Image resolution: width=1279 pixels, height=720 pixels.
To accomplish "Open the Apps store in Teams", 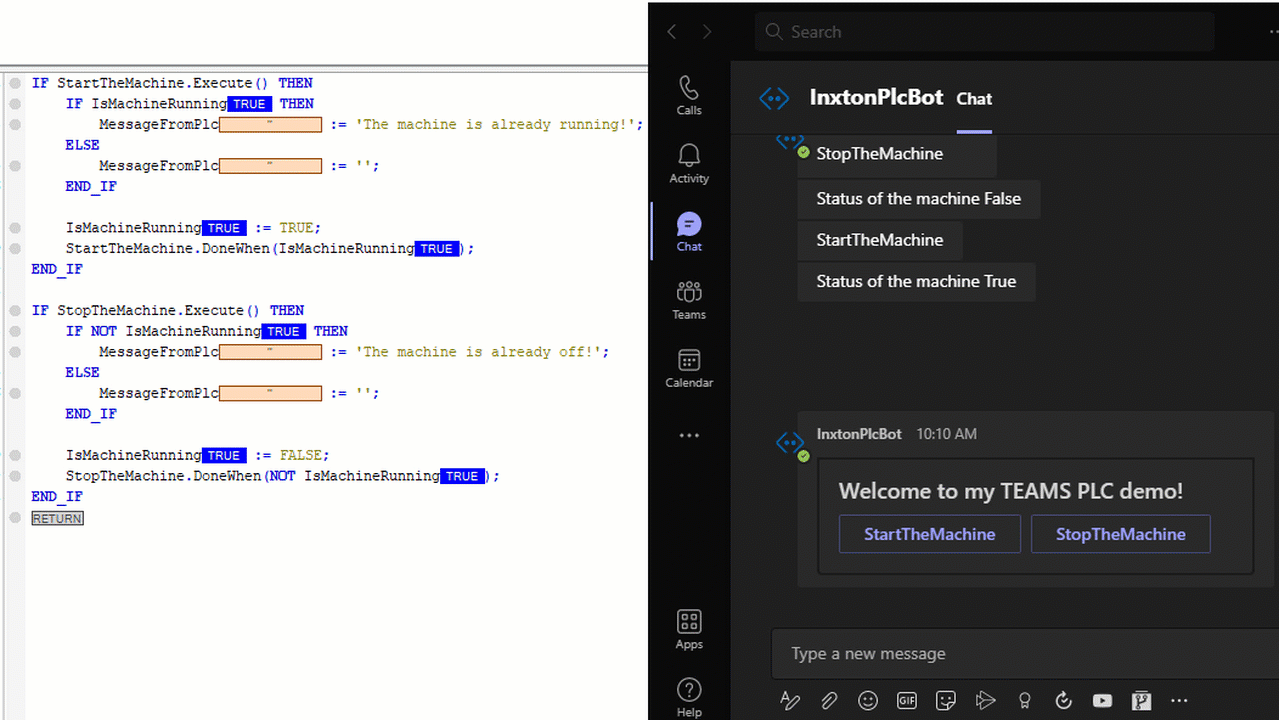I will [x=689, y=630].
